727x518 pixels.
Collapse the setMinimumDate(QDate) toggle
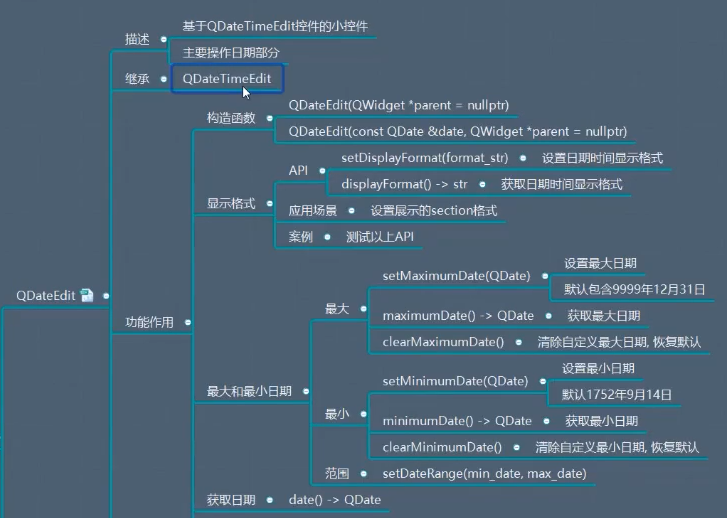tap(543, 381)
